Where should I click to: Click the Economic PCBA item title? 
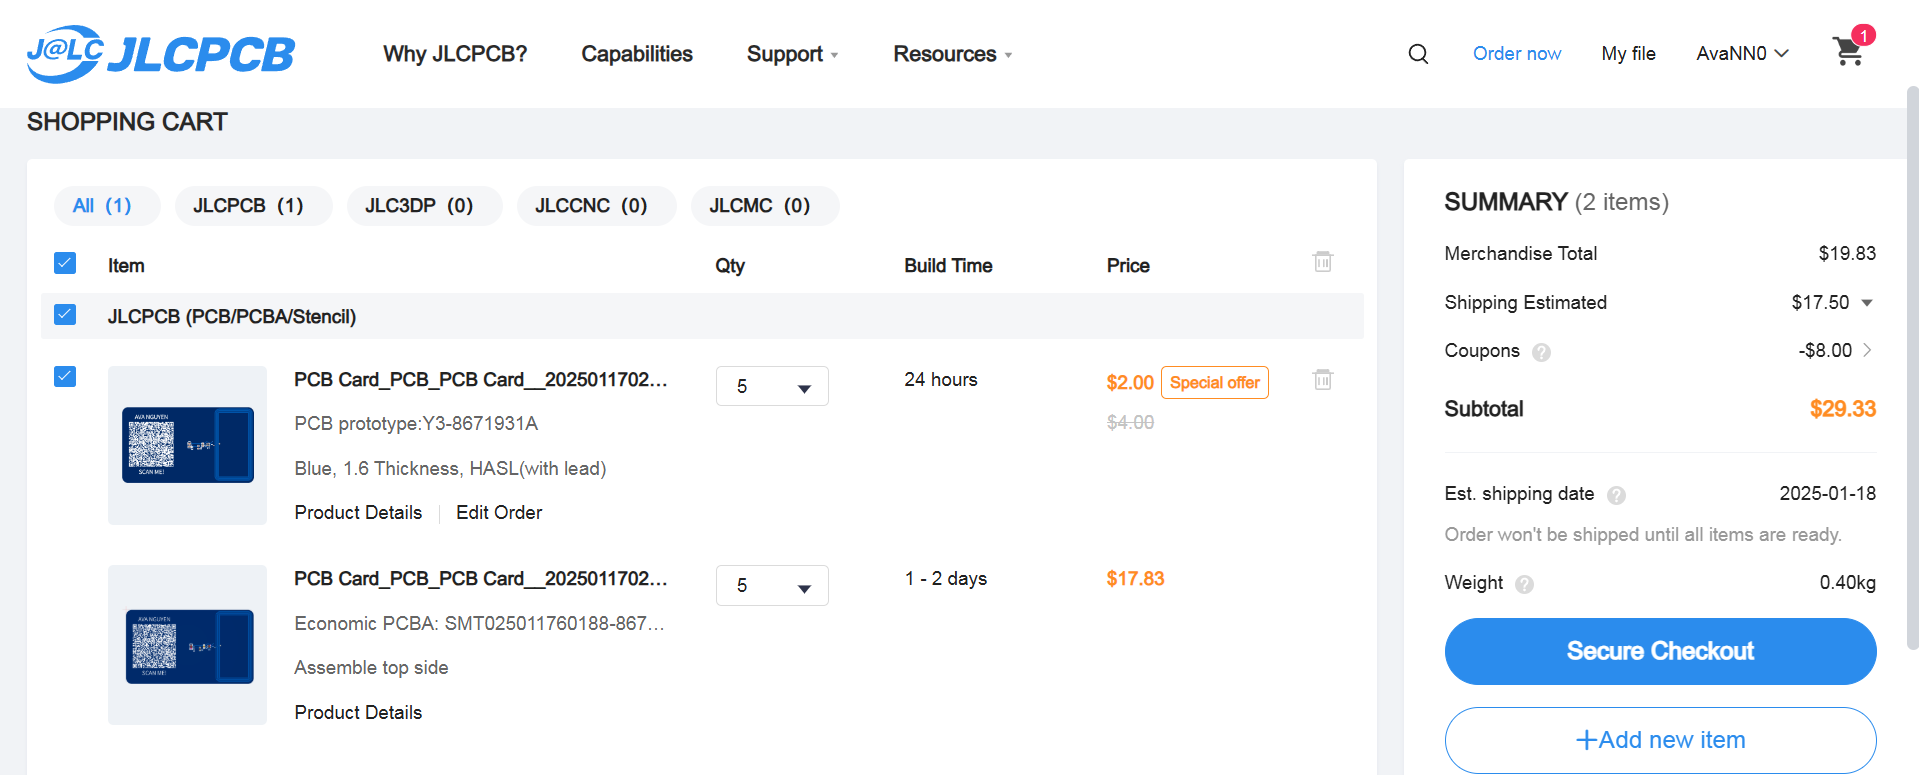(x=481, y=579)
